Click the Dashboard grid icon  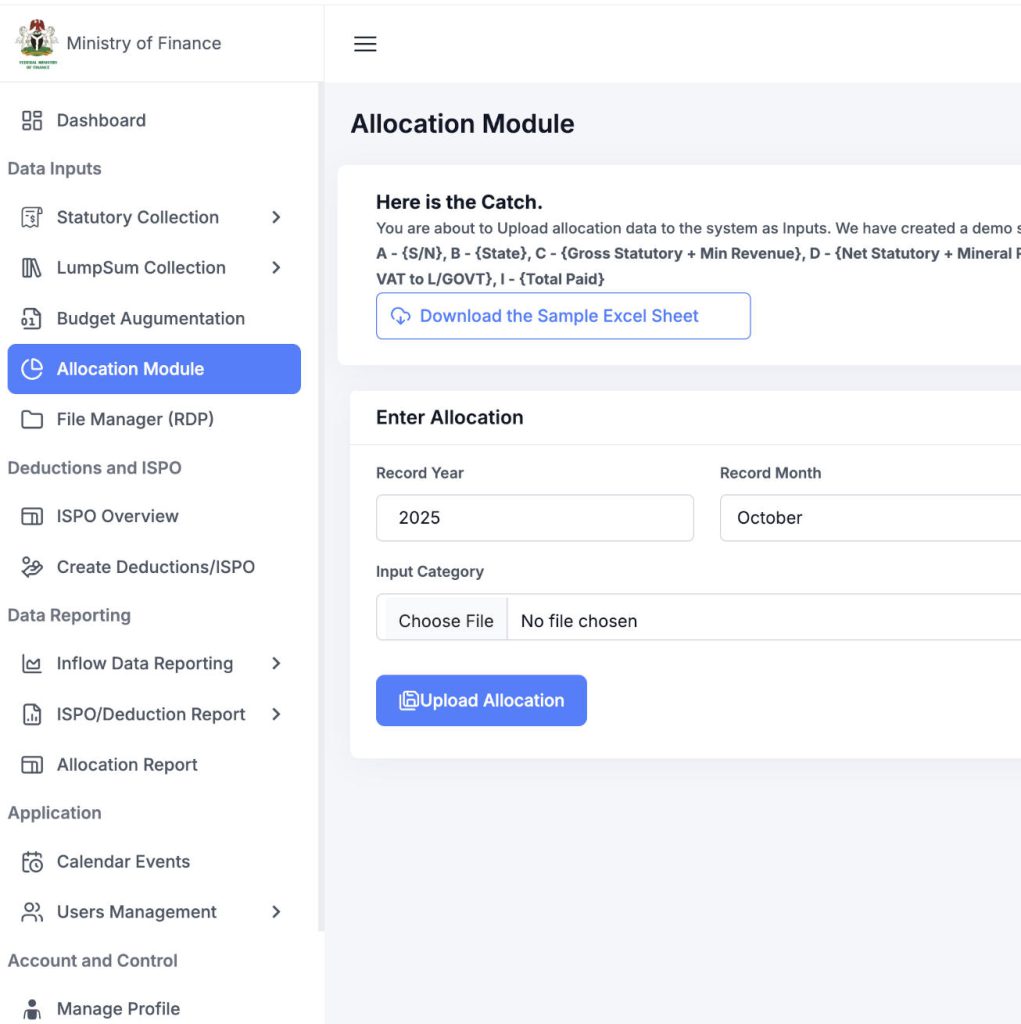[x=32, y=121]
